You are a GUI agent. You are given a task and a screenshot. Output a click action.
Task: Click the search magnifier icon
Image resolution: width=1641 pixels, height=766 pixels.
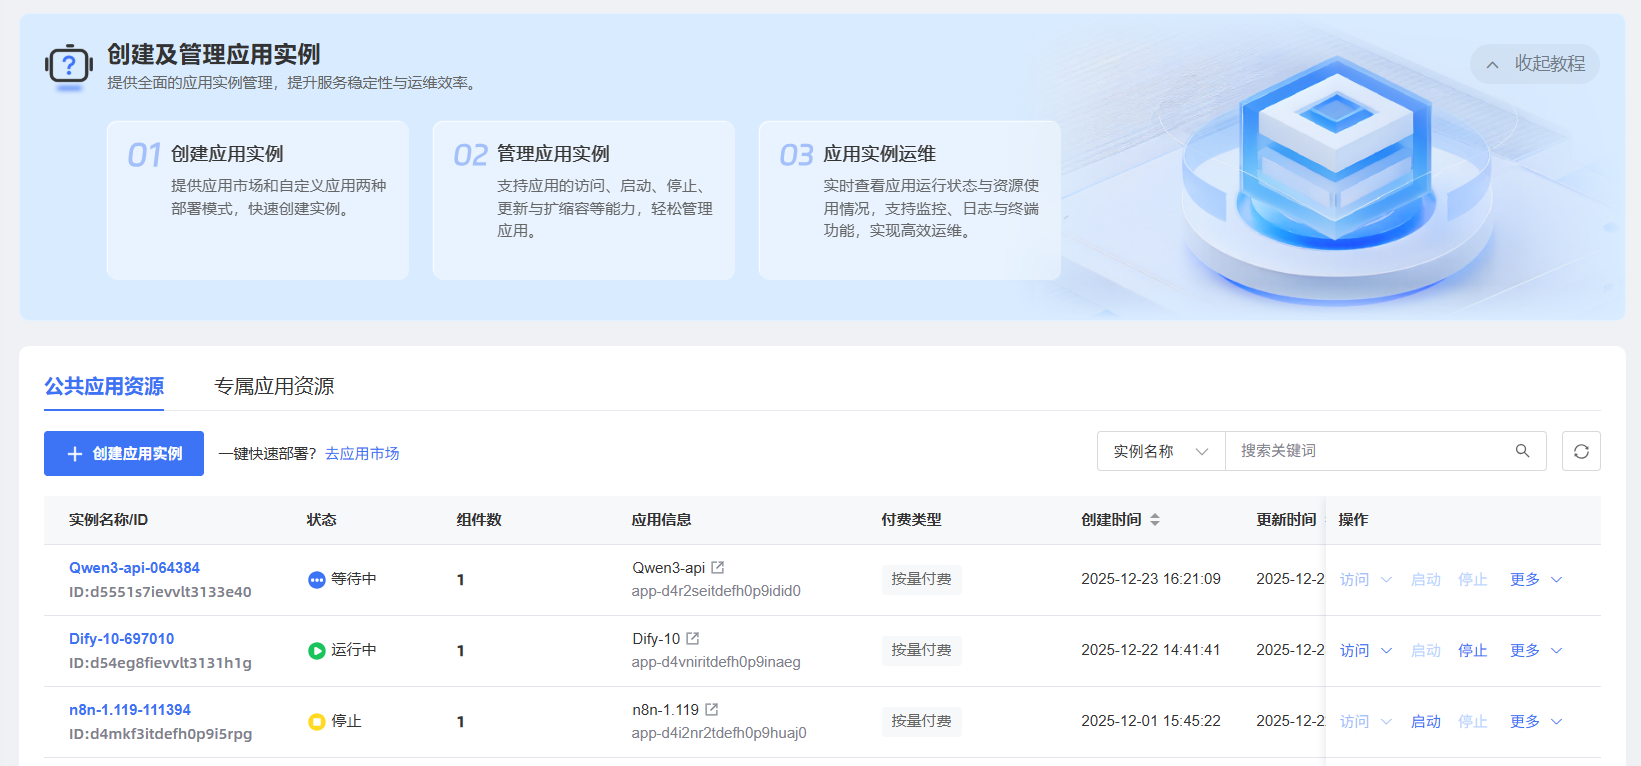point(1522,451)
